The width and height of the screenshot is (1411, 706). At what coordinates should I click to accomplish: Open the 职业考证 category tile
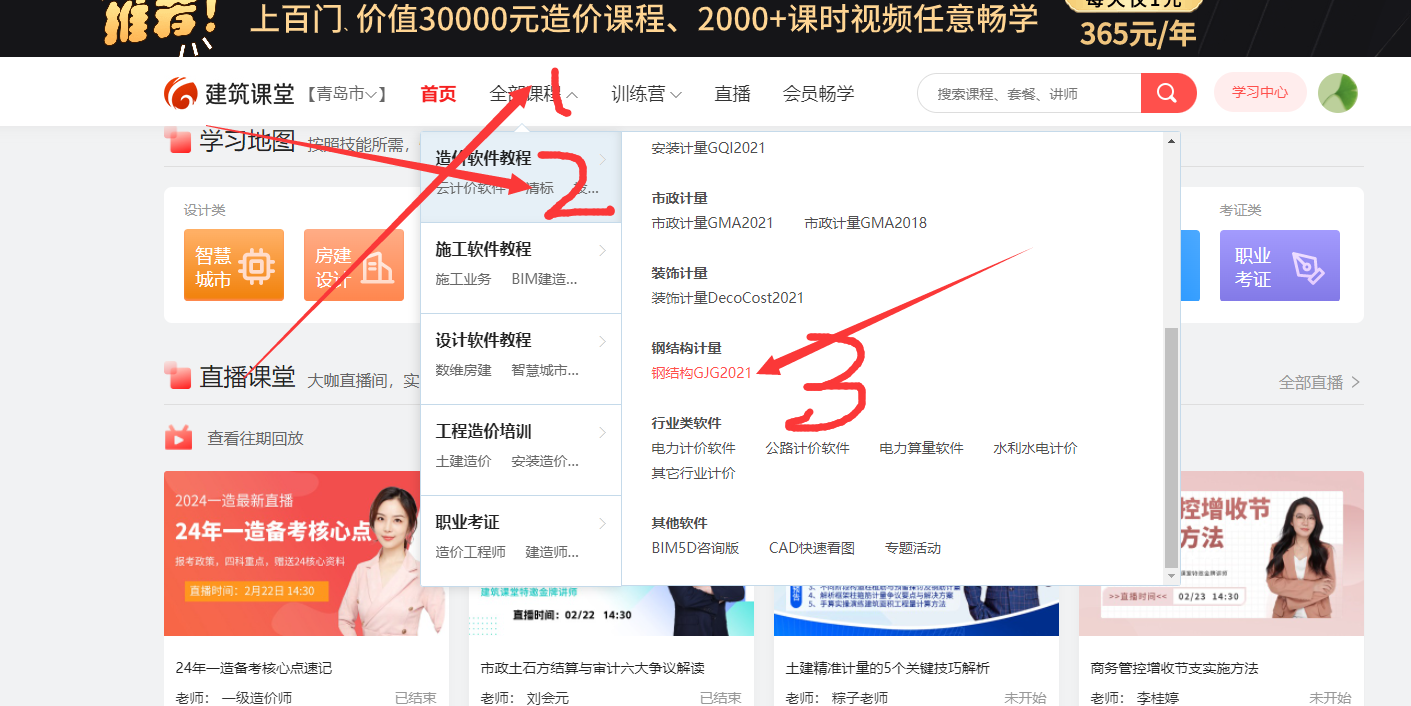click(1279, 265)
